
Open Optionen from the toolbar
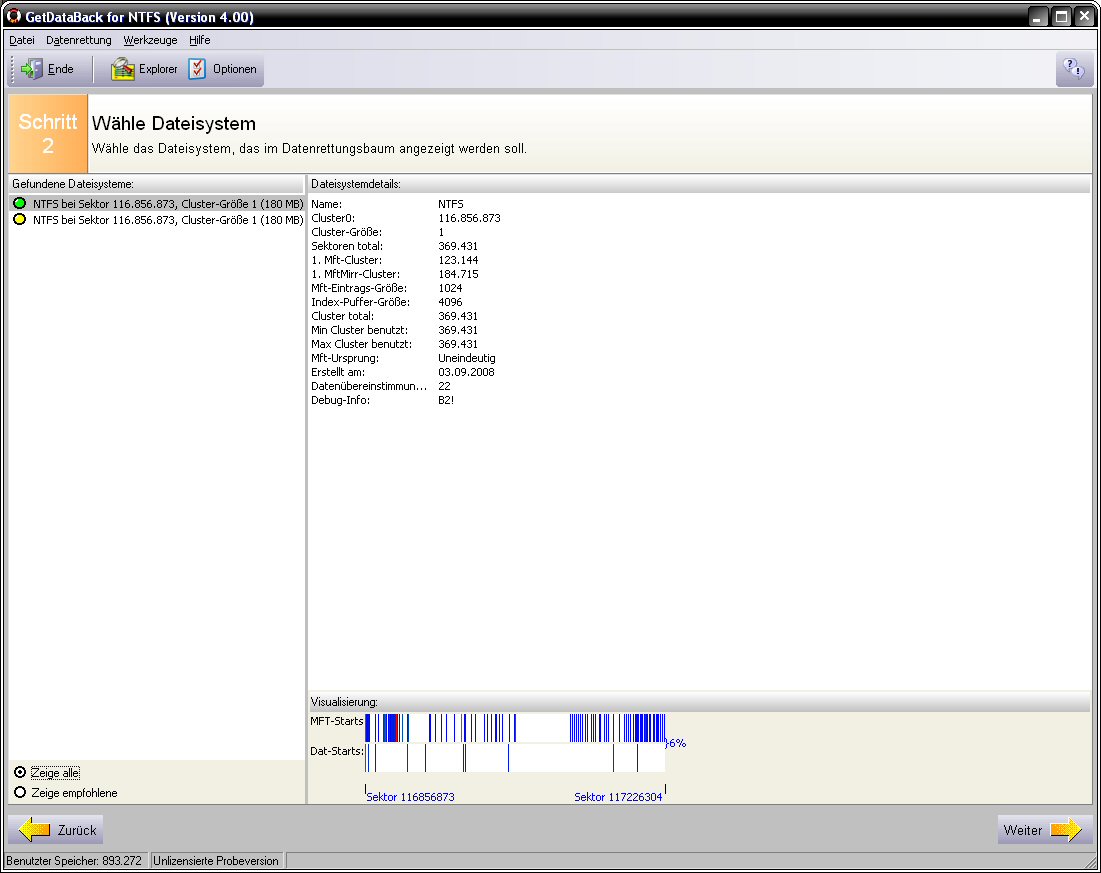coord(223,69)
